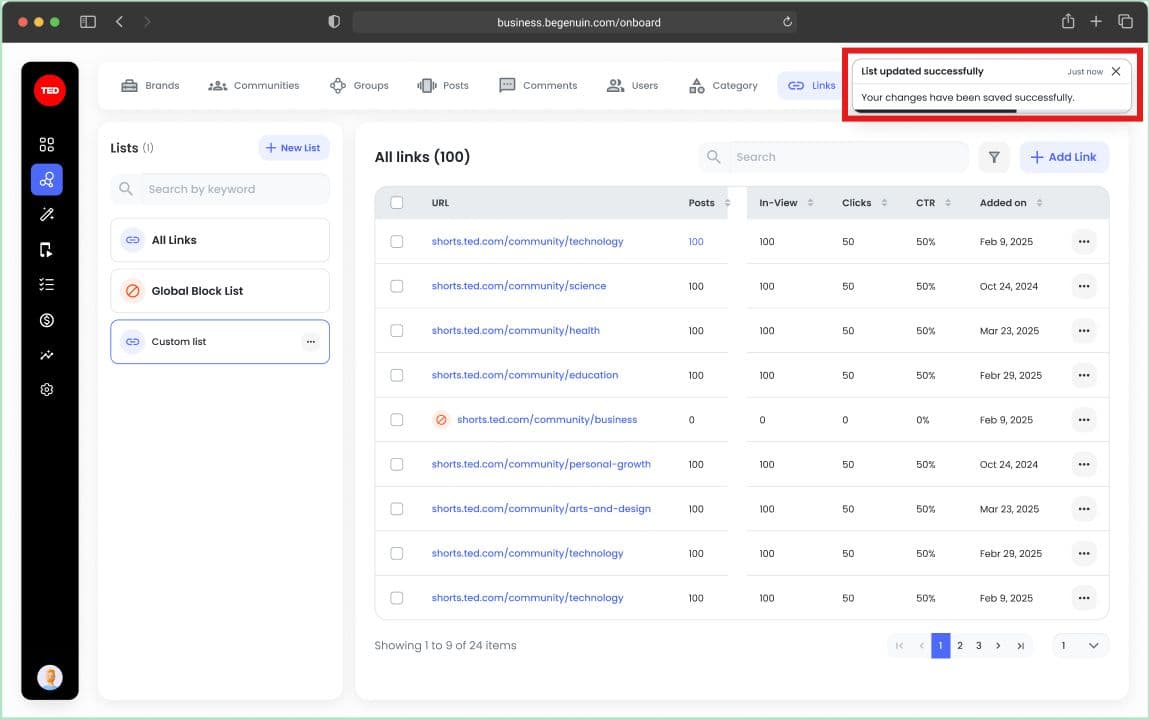
Task: Jump to first page in pagination
Action: (x=899, y=646)
